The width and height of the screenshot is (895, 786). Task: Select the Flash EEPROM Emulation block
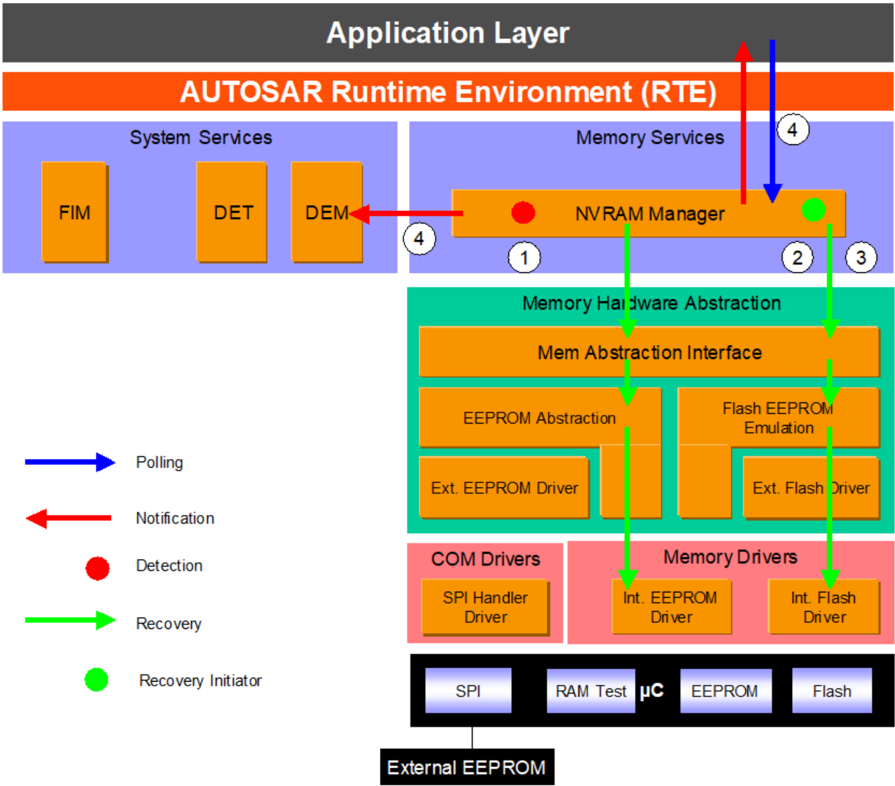tap(779, 417)
